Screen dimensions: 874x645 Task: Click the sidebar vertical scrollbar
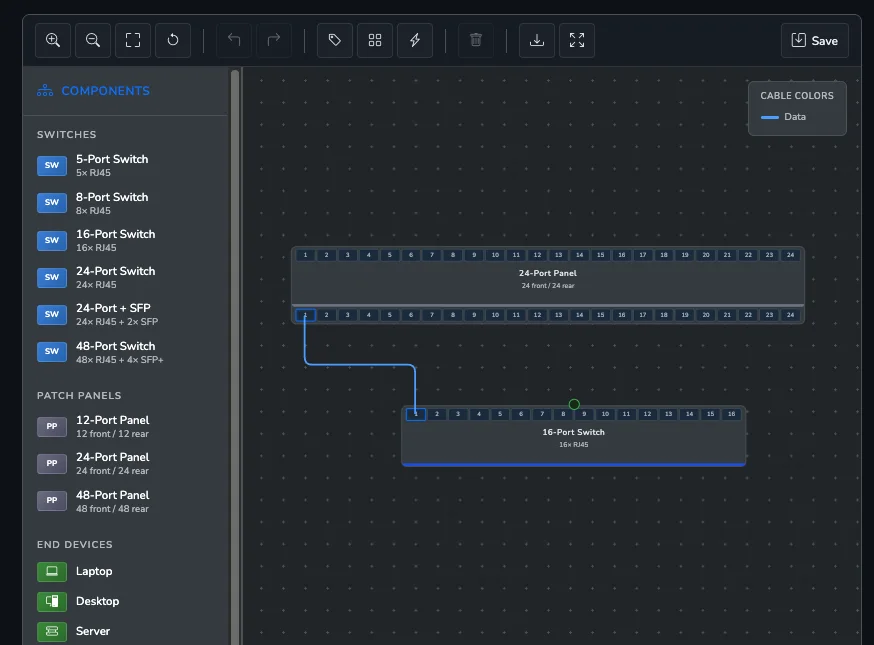(x=235, y=357)
